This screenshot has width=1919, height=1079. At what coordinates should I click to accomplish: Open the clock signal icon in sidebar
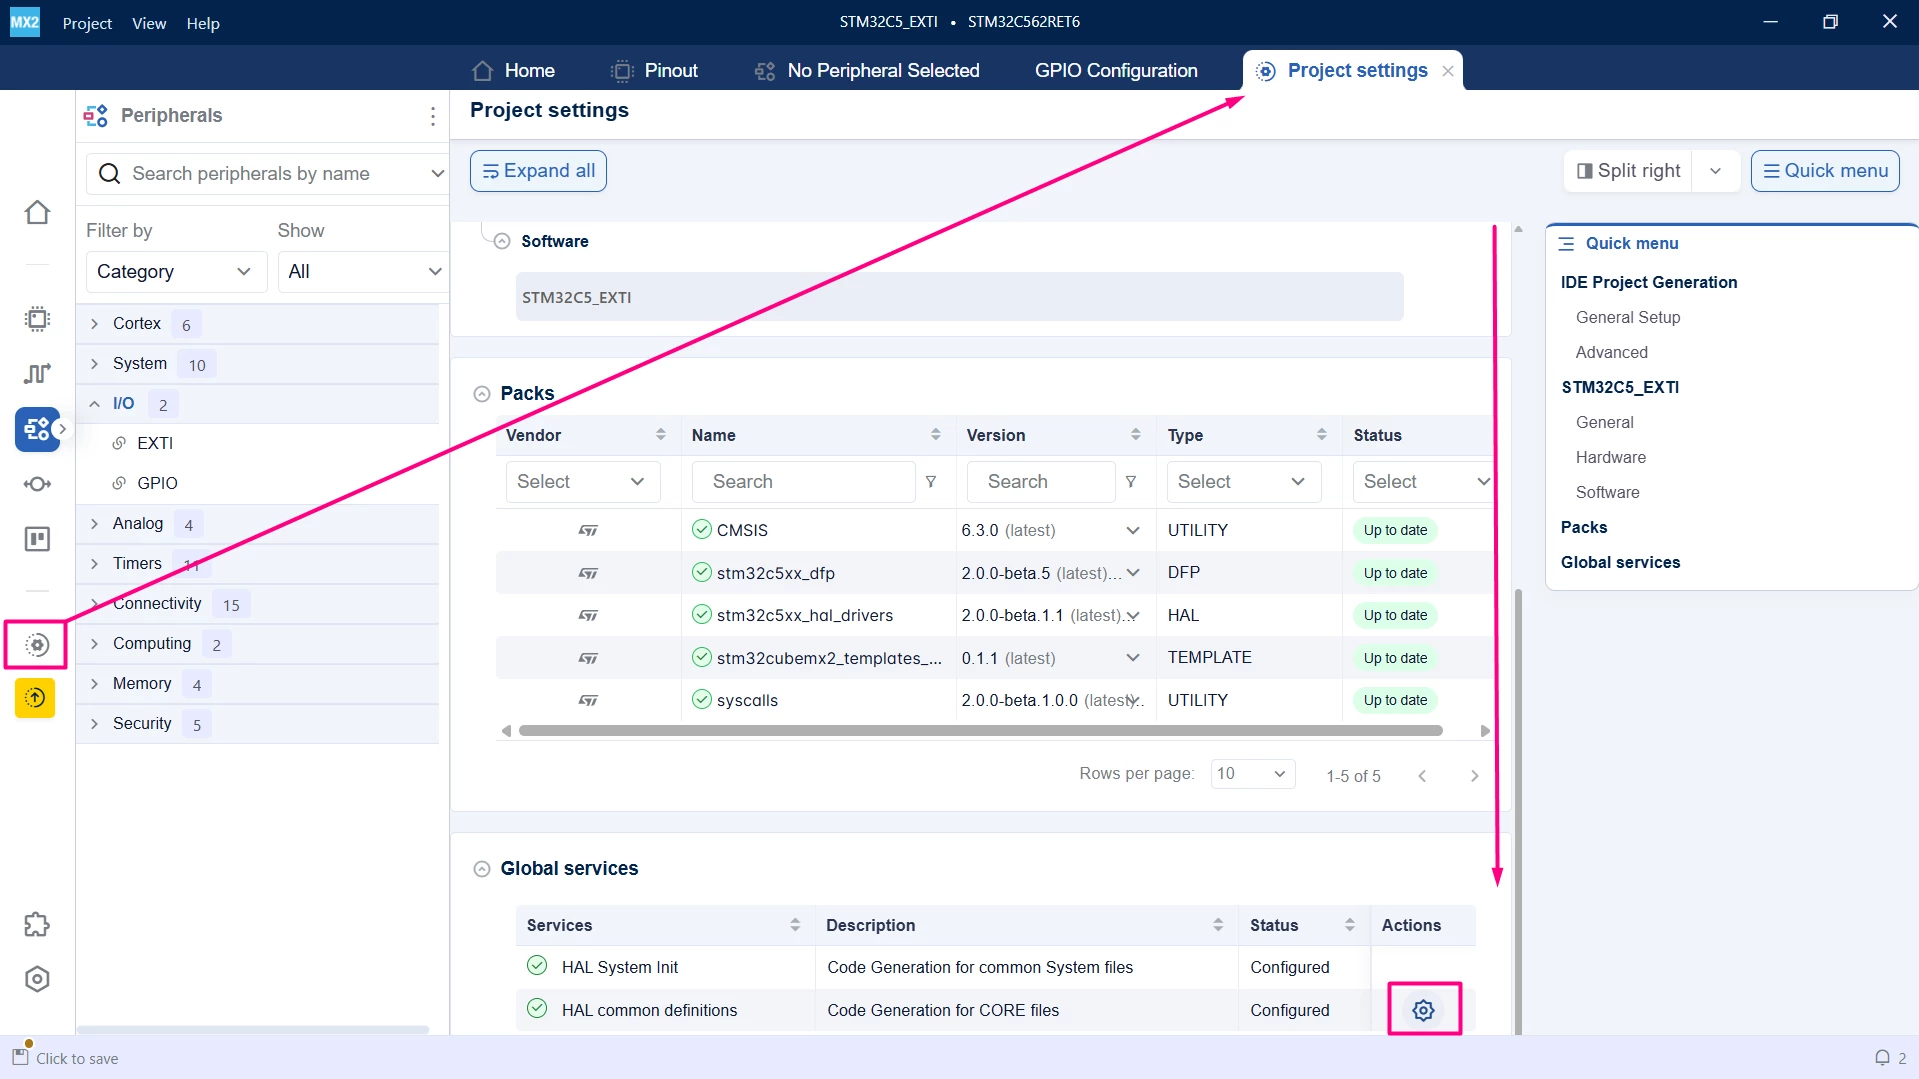tap(37, 373)
